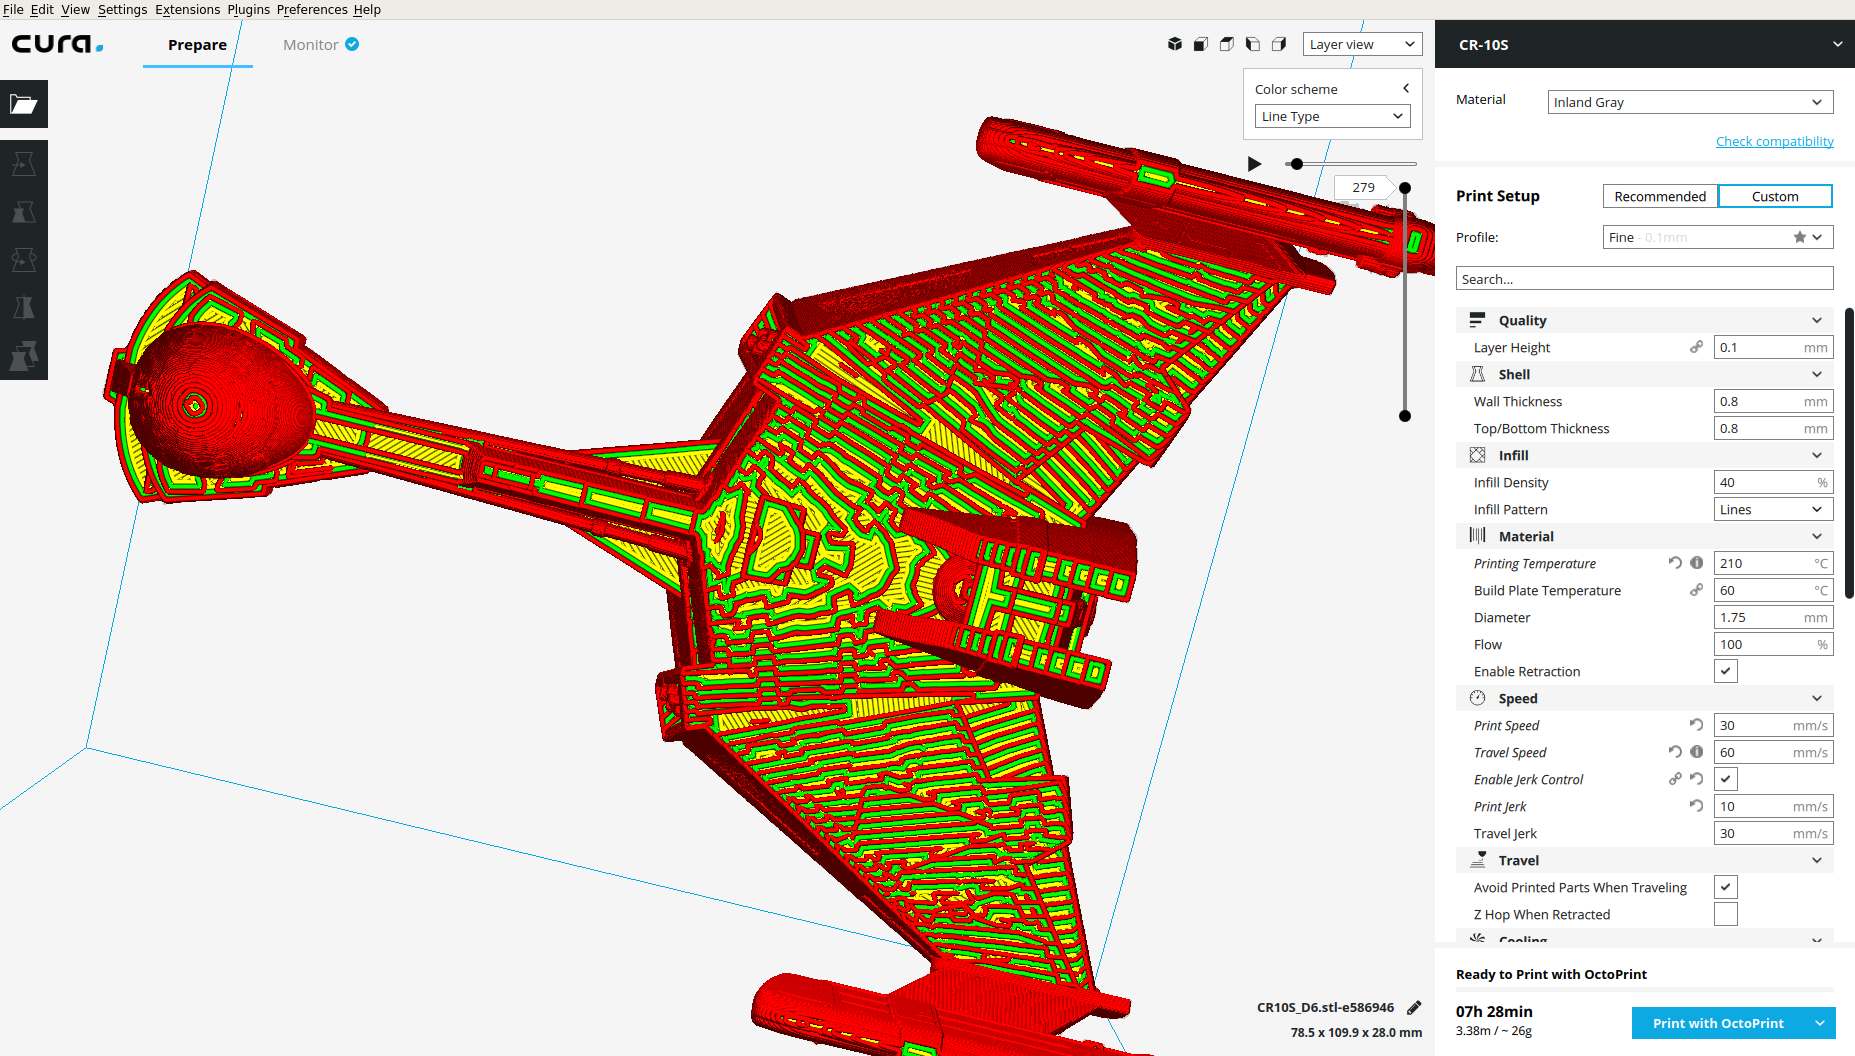This screenshot has height=1056, width=1855.
Task: Click the link icon beside Build Plate Temperature
Action: pyautogui.click(x=1697, y=590)
